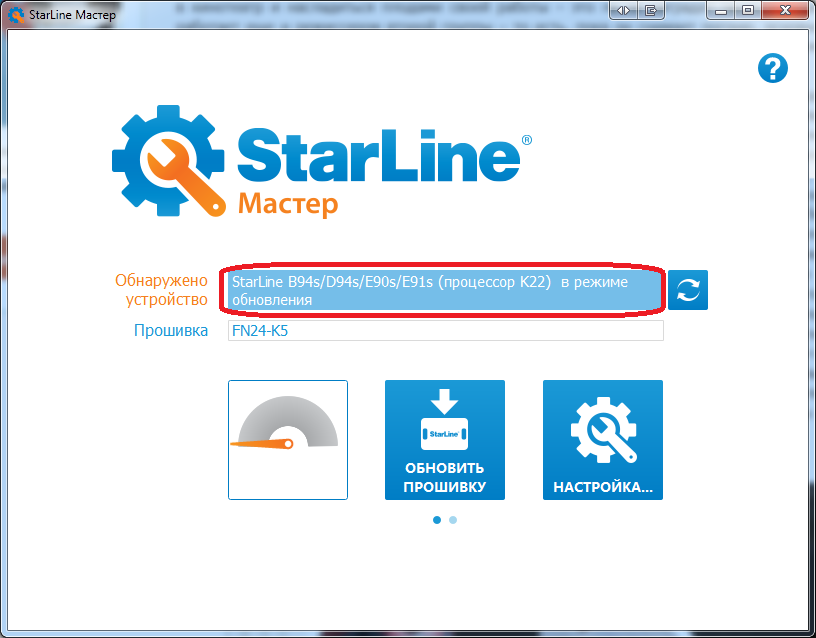This screenshot has height=638, width=816.
Task: Switch to the second page dot
Action: 453,520
